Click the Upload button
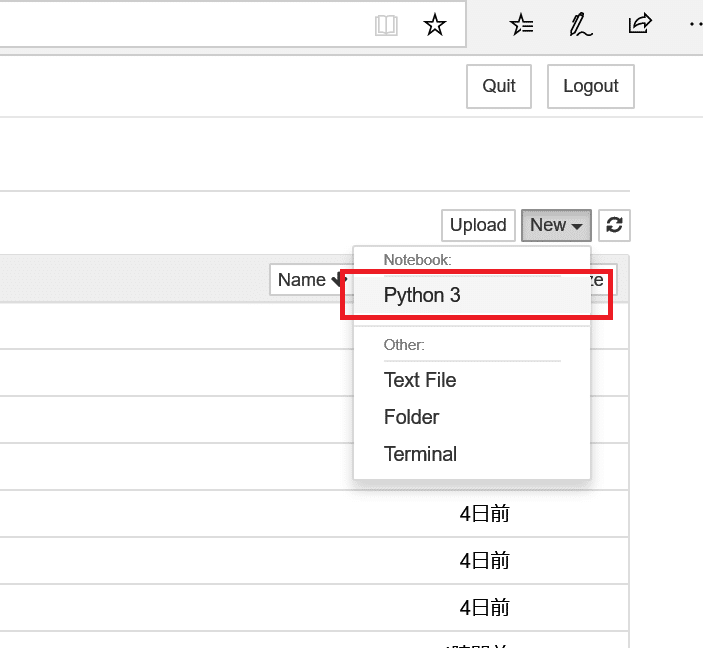The width and height of the screenshot is (703, 648). coord(478,225)
